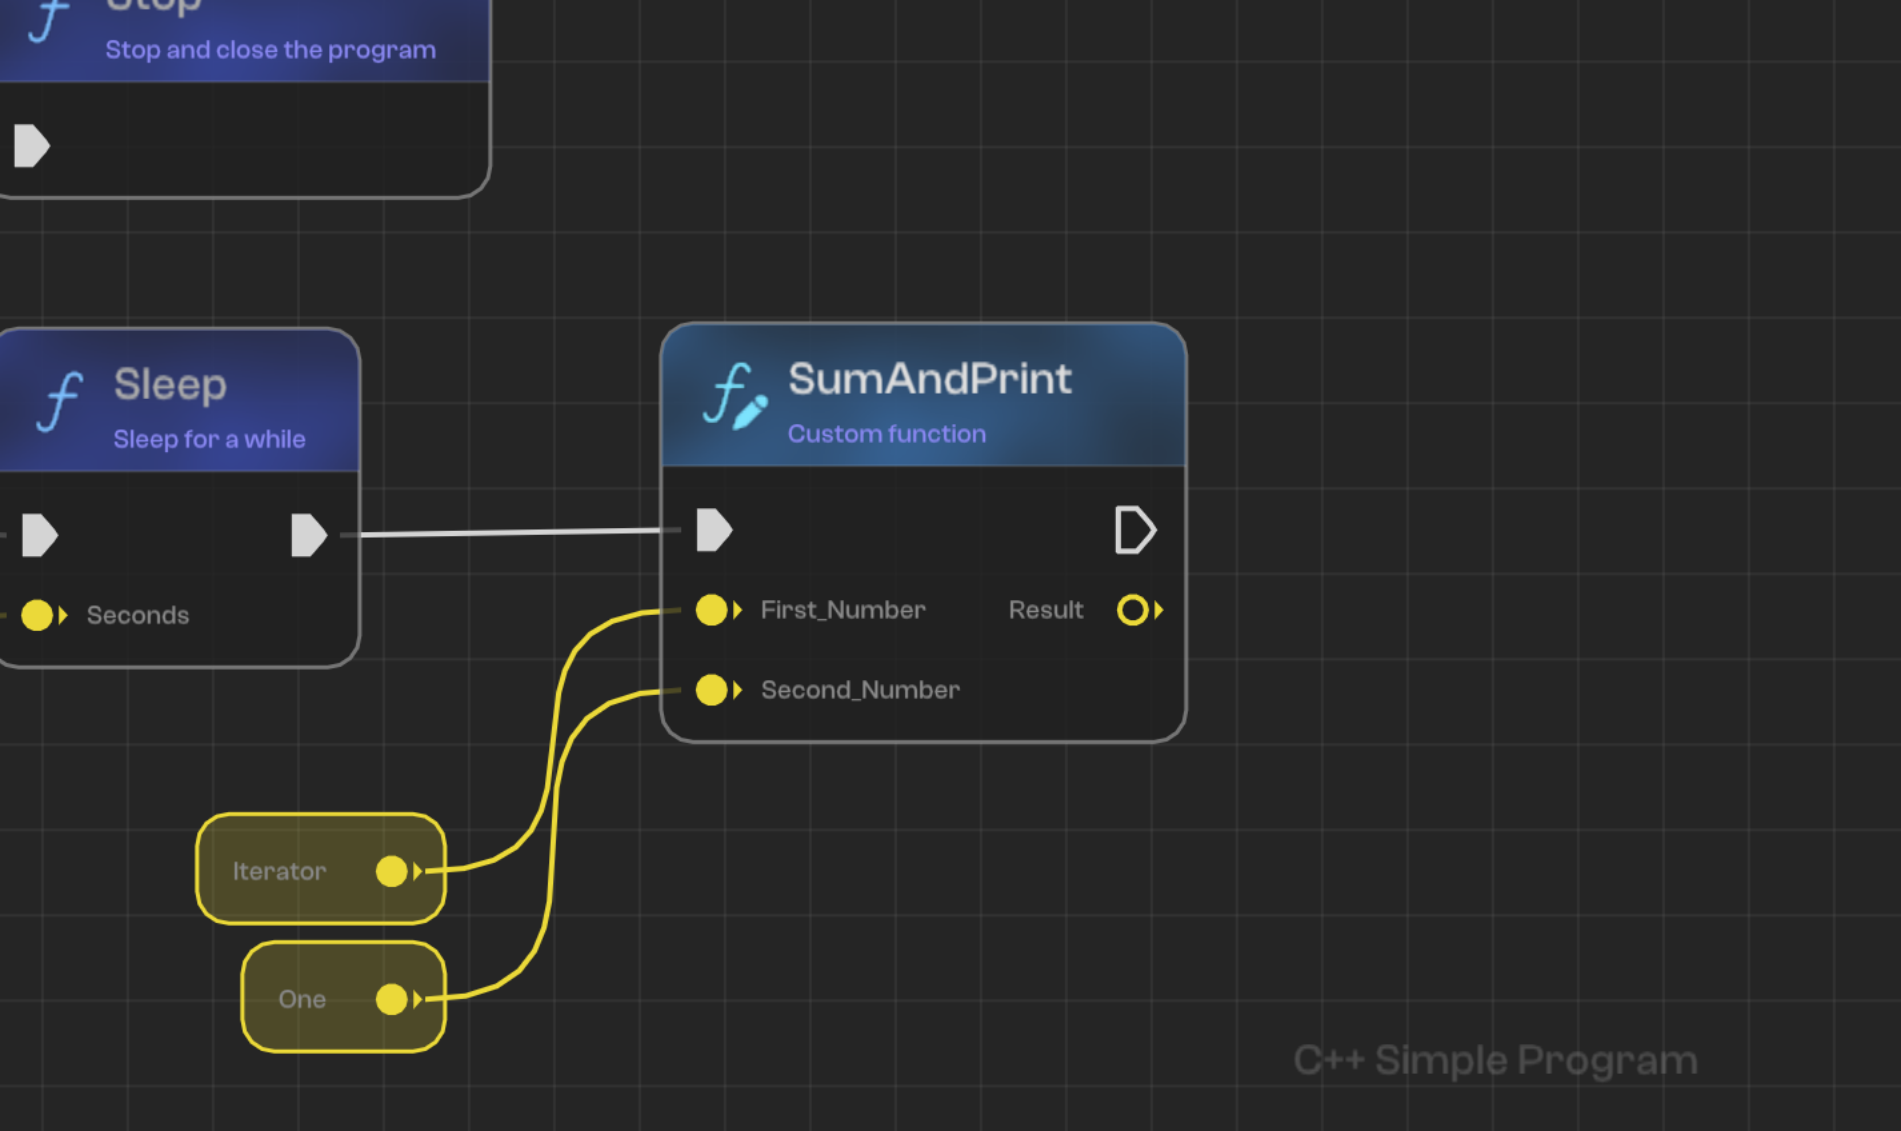Click SumAndPrint execution input pin
Screen dimensions: 1901x1131
[714, 530]
